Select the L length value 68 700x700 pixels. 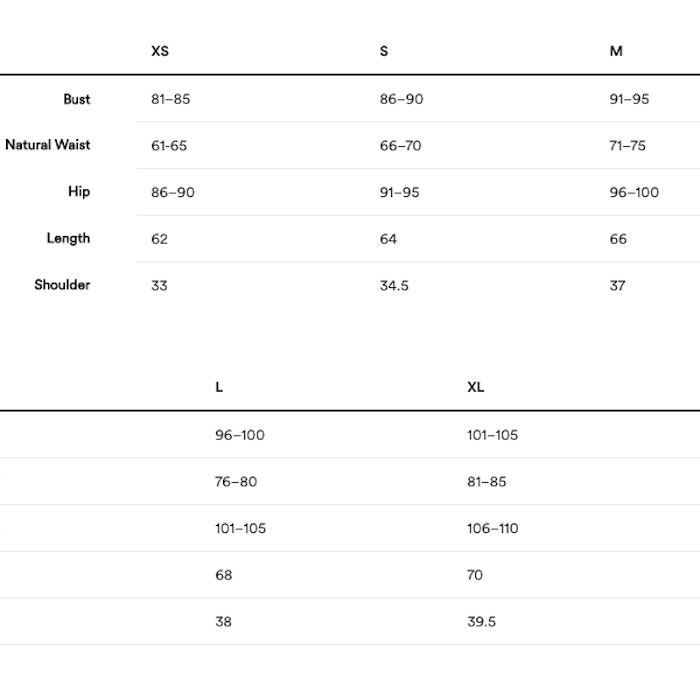pos(223,575)
